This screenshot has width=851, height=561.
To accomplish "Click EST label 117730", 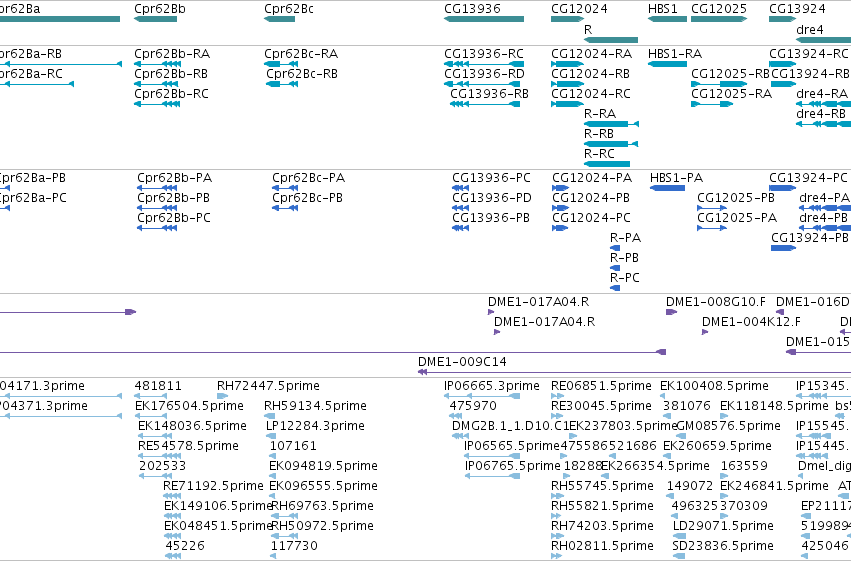I will (x=294, y=546).
